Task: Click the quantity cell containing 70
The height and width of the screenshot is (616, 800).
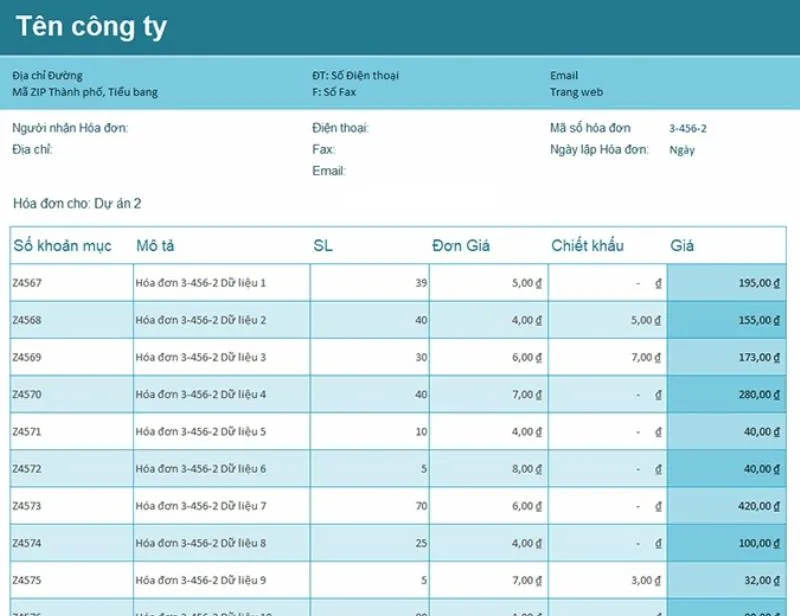Action: pyautogui.click(x=420, y=506)
